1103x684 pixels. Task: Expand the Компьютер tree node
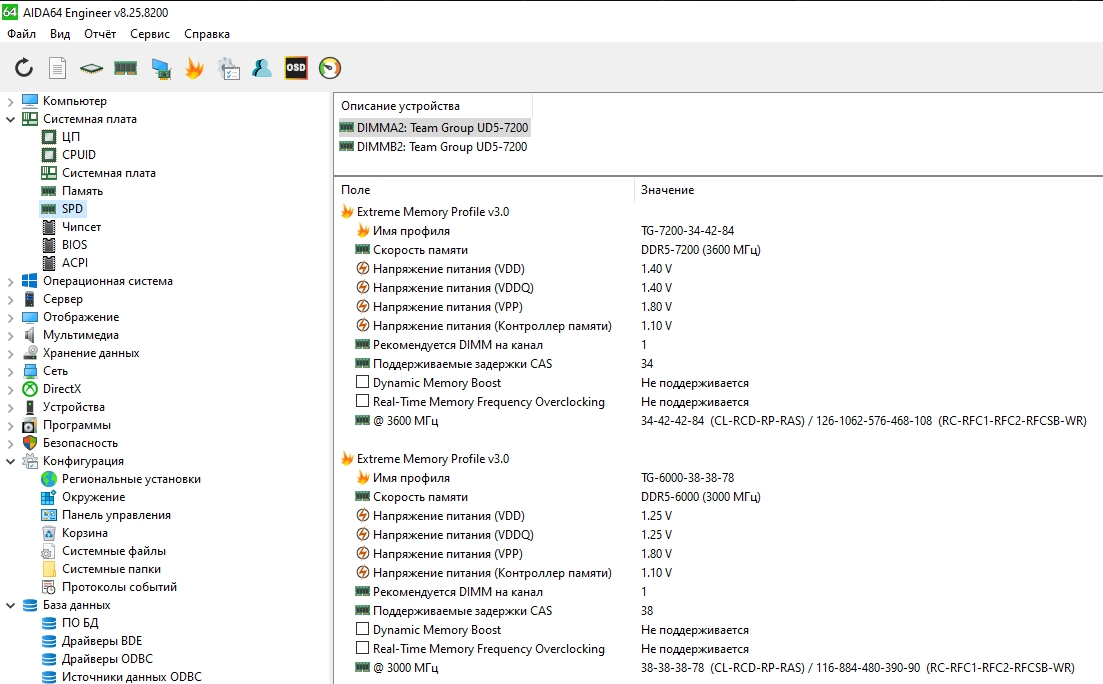click(10, 101)
